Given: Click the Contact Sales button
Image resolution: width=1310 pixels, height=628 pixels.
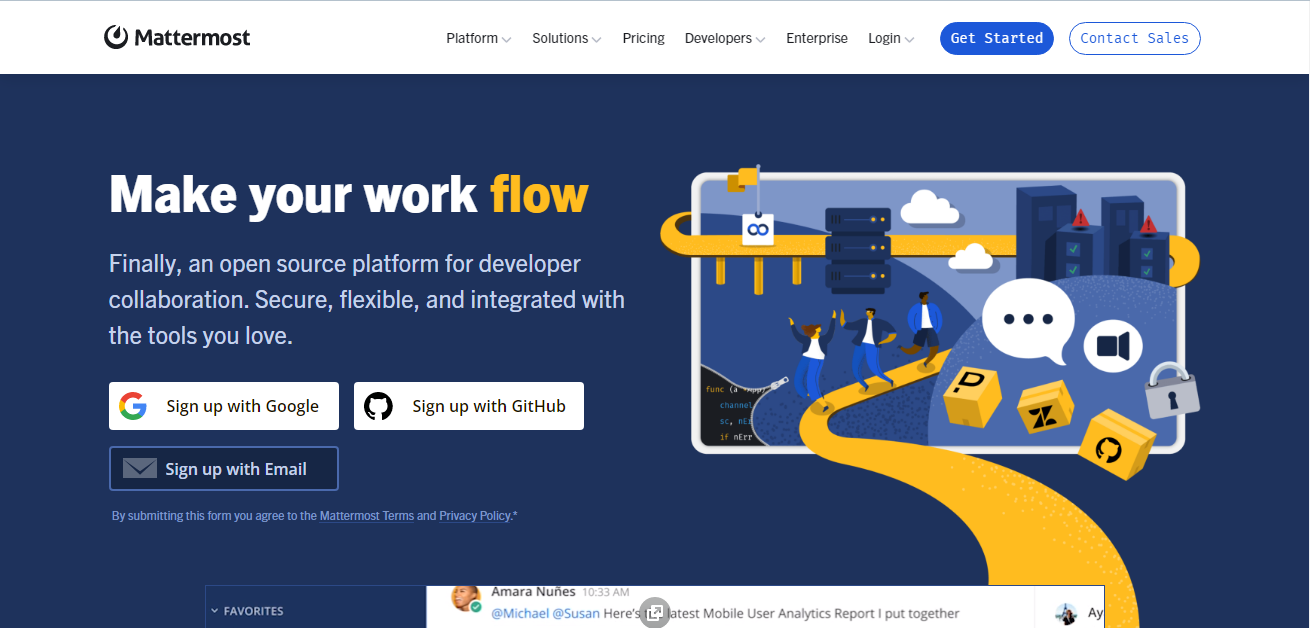Looking at the screenshot, I should point(1134,38).
